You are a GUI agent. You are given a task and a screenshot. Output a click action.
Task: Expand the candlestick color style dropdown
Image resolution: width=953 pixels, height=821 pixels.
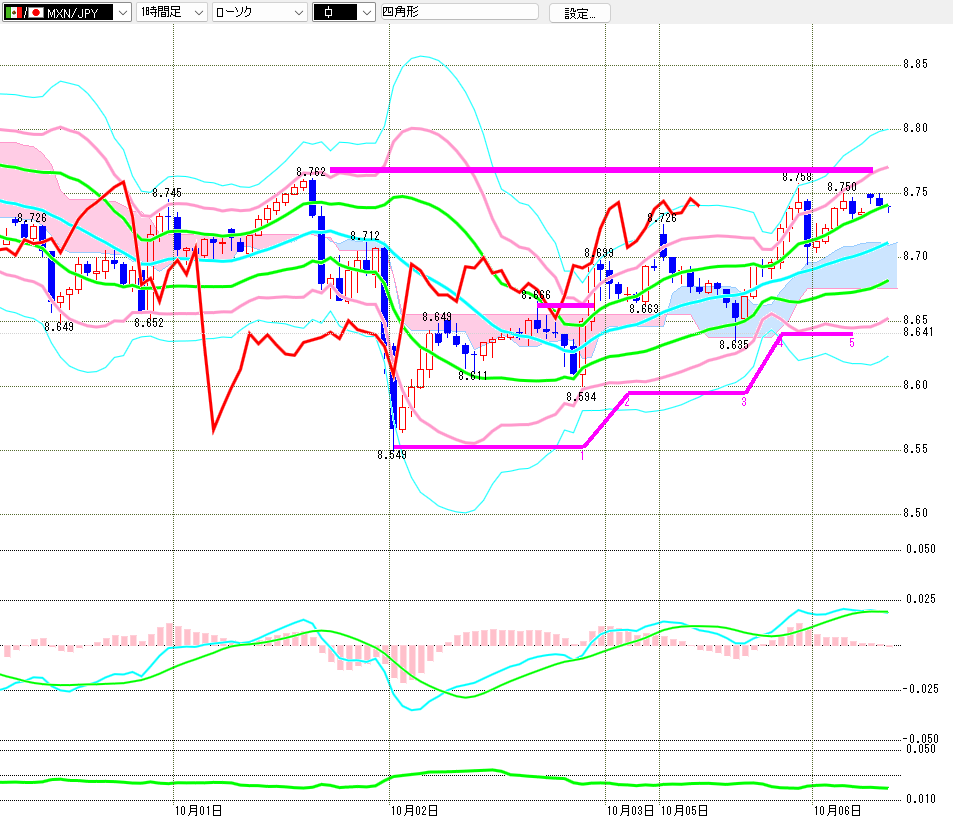point(344,12)
